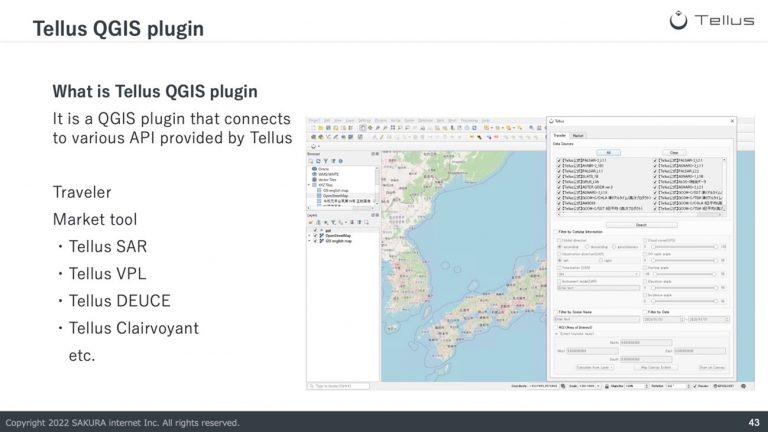Open the Calculate from Layer dropdown button
Viewport: 768px width, 432px height.
point(595,367)
